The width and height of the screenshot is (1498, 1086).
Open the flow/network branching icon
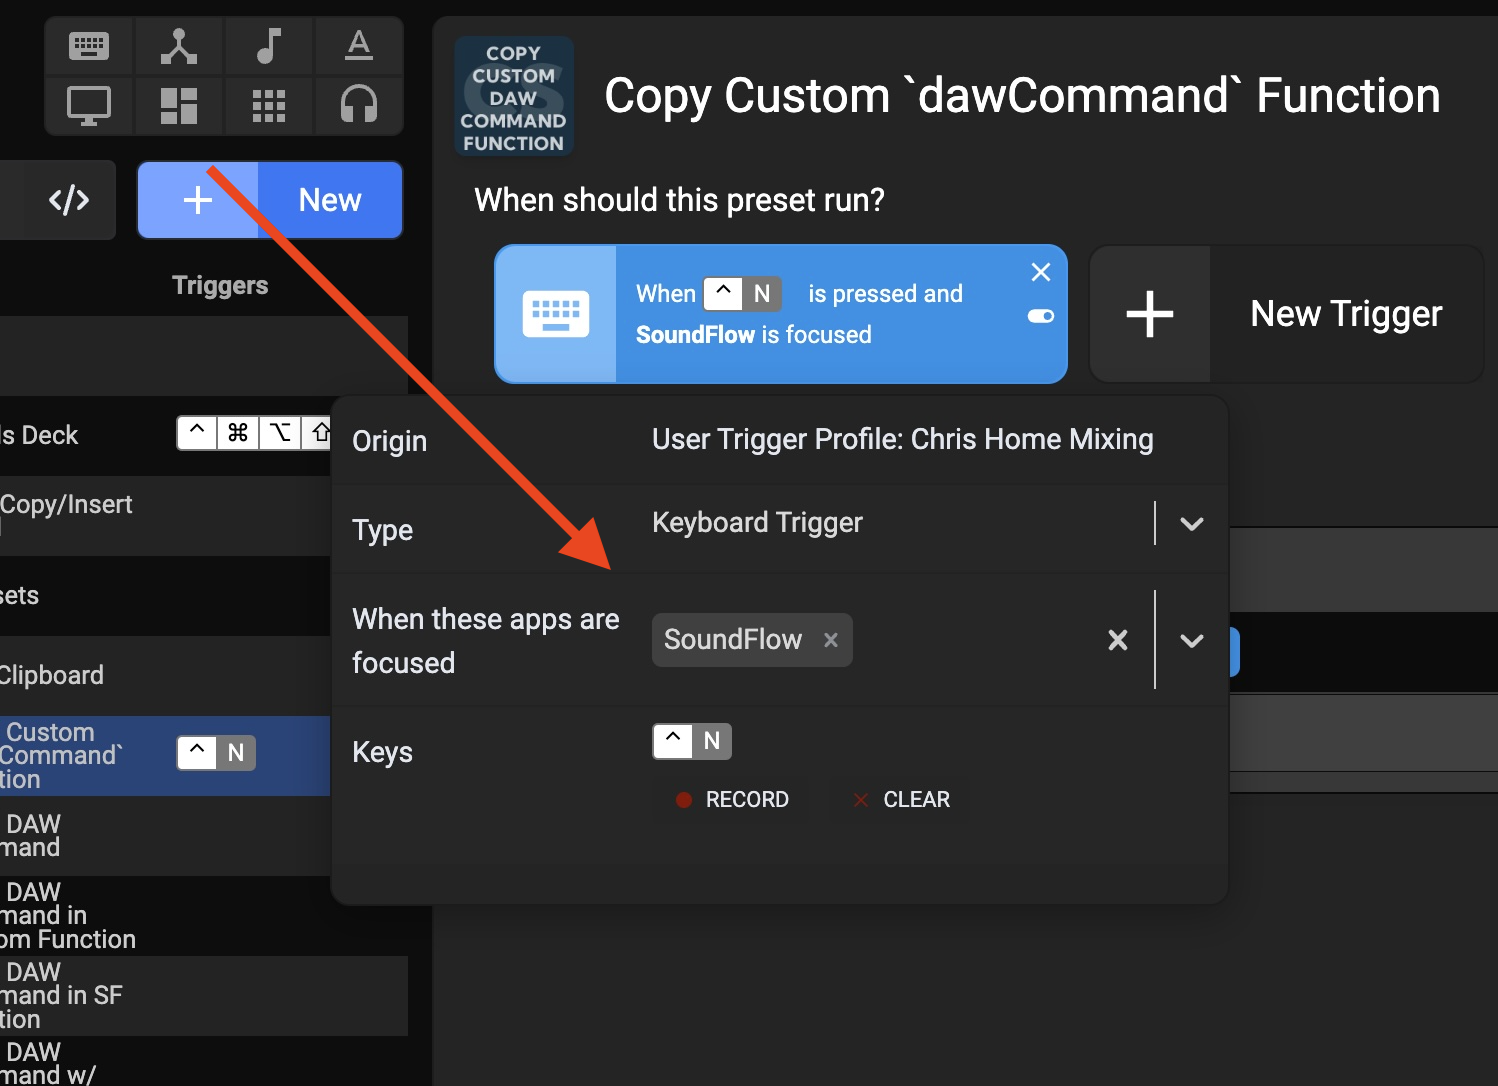(179, 46)
